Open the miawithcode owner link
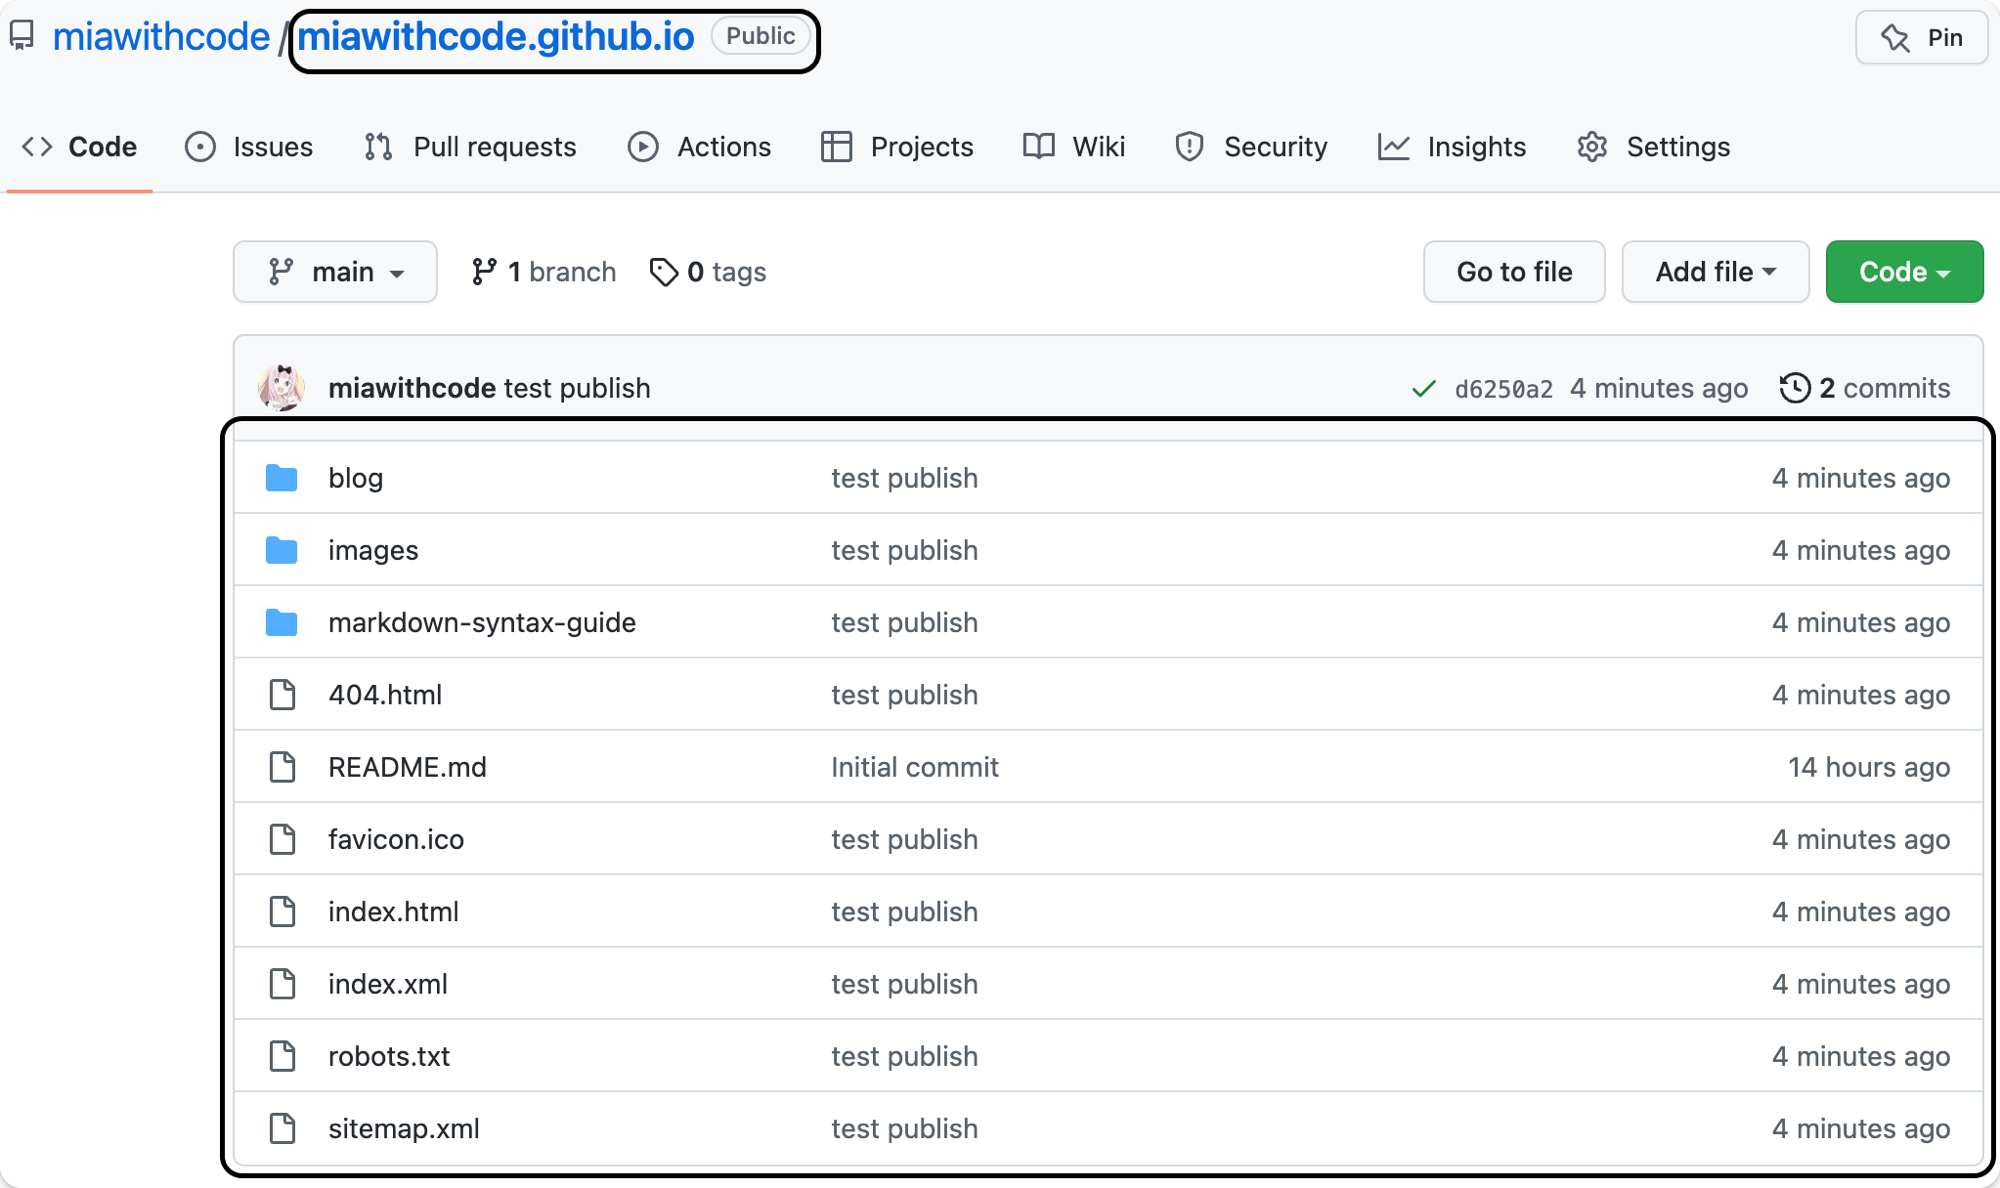The width and height of the screenshot is (2000, 1188). click(x=161, y=37)
